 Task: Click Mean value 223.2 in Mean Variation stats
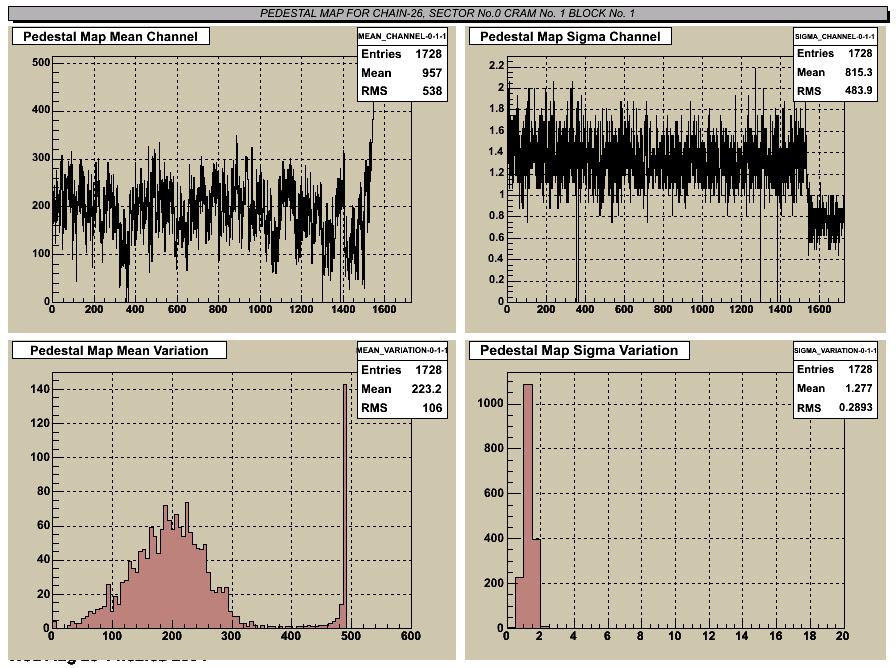(x=426, y=389)
